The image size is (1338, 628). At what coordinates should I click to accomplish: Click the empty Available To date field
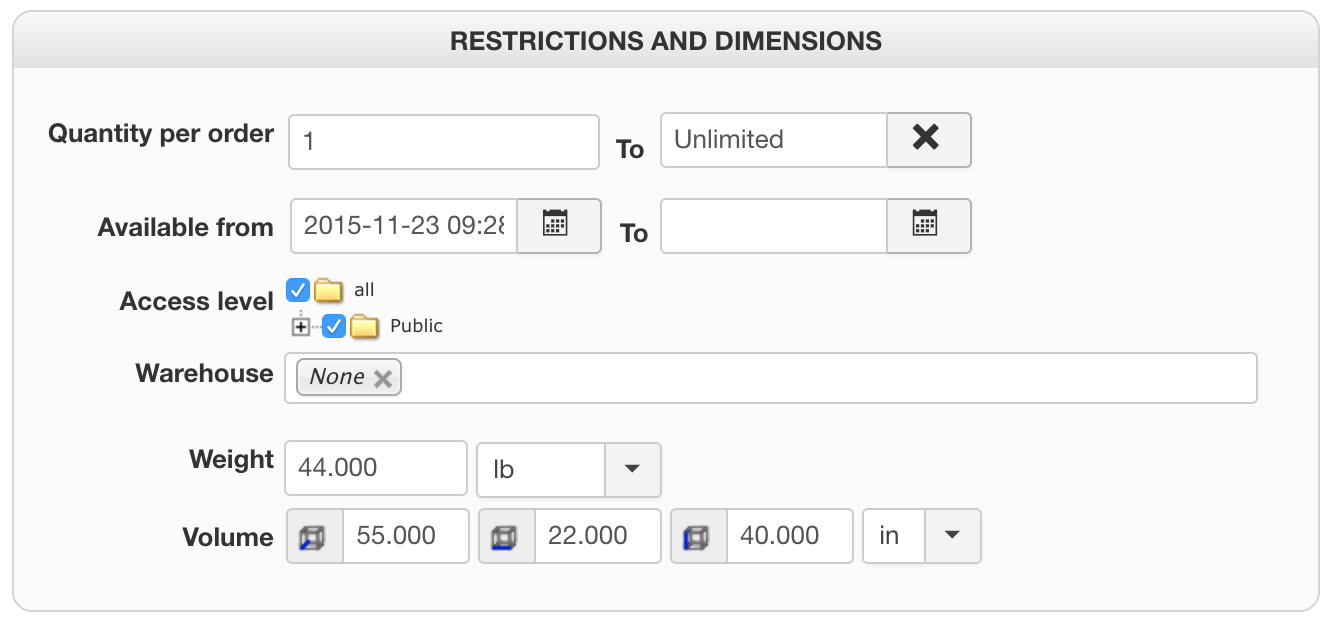[x=773, y=225]
